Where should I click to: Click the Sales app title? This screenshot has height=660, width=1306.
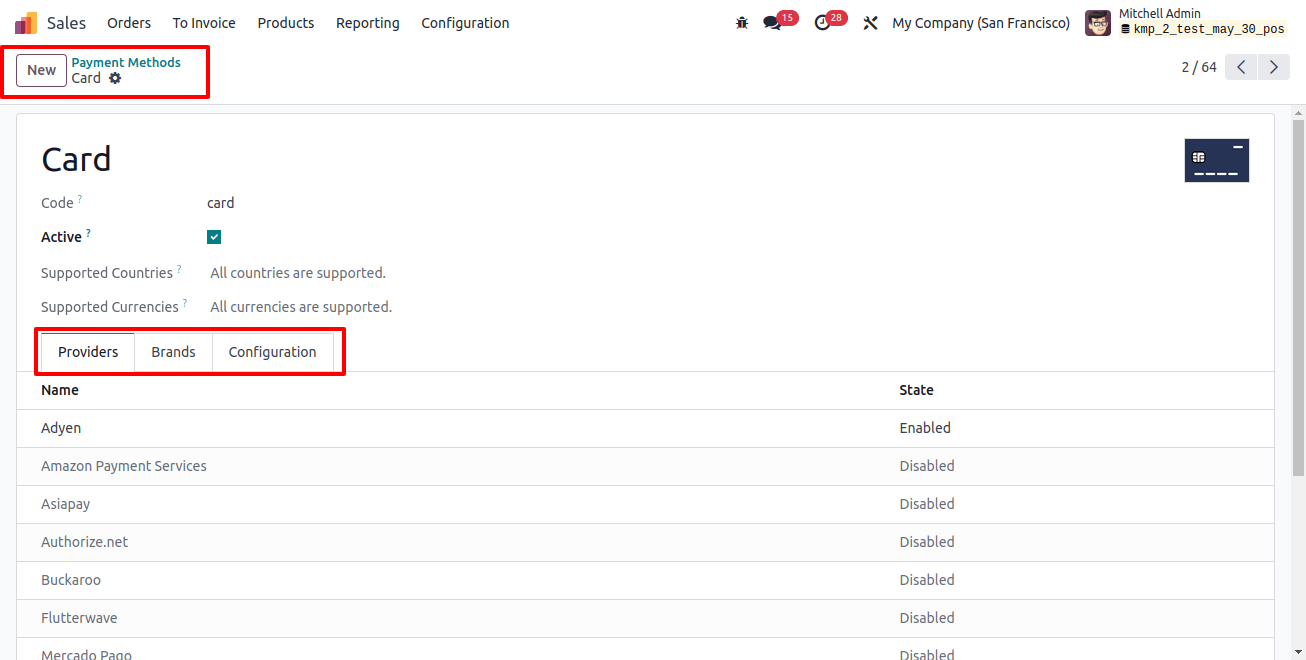click(x=66, y=23)
